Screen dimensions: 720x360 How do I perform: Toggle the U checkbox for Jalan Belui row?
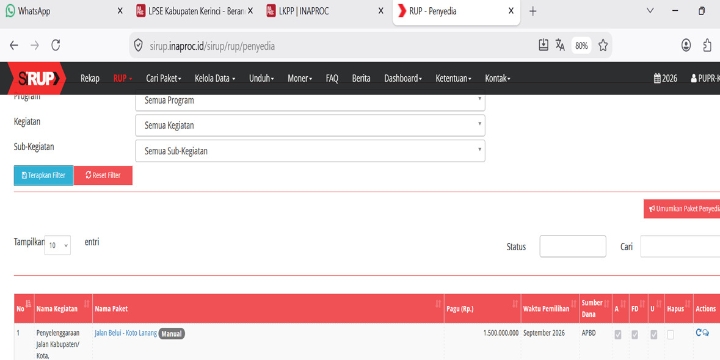coord(653,335)
